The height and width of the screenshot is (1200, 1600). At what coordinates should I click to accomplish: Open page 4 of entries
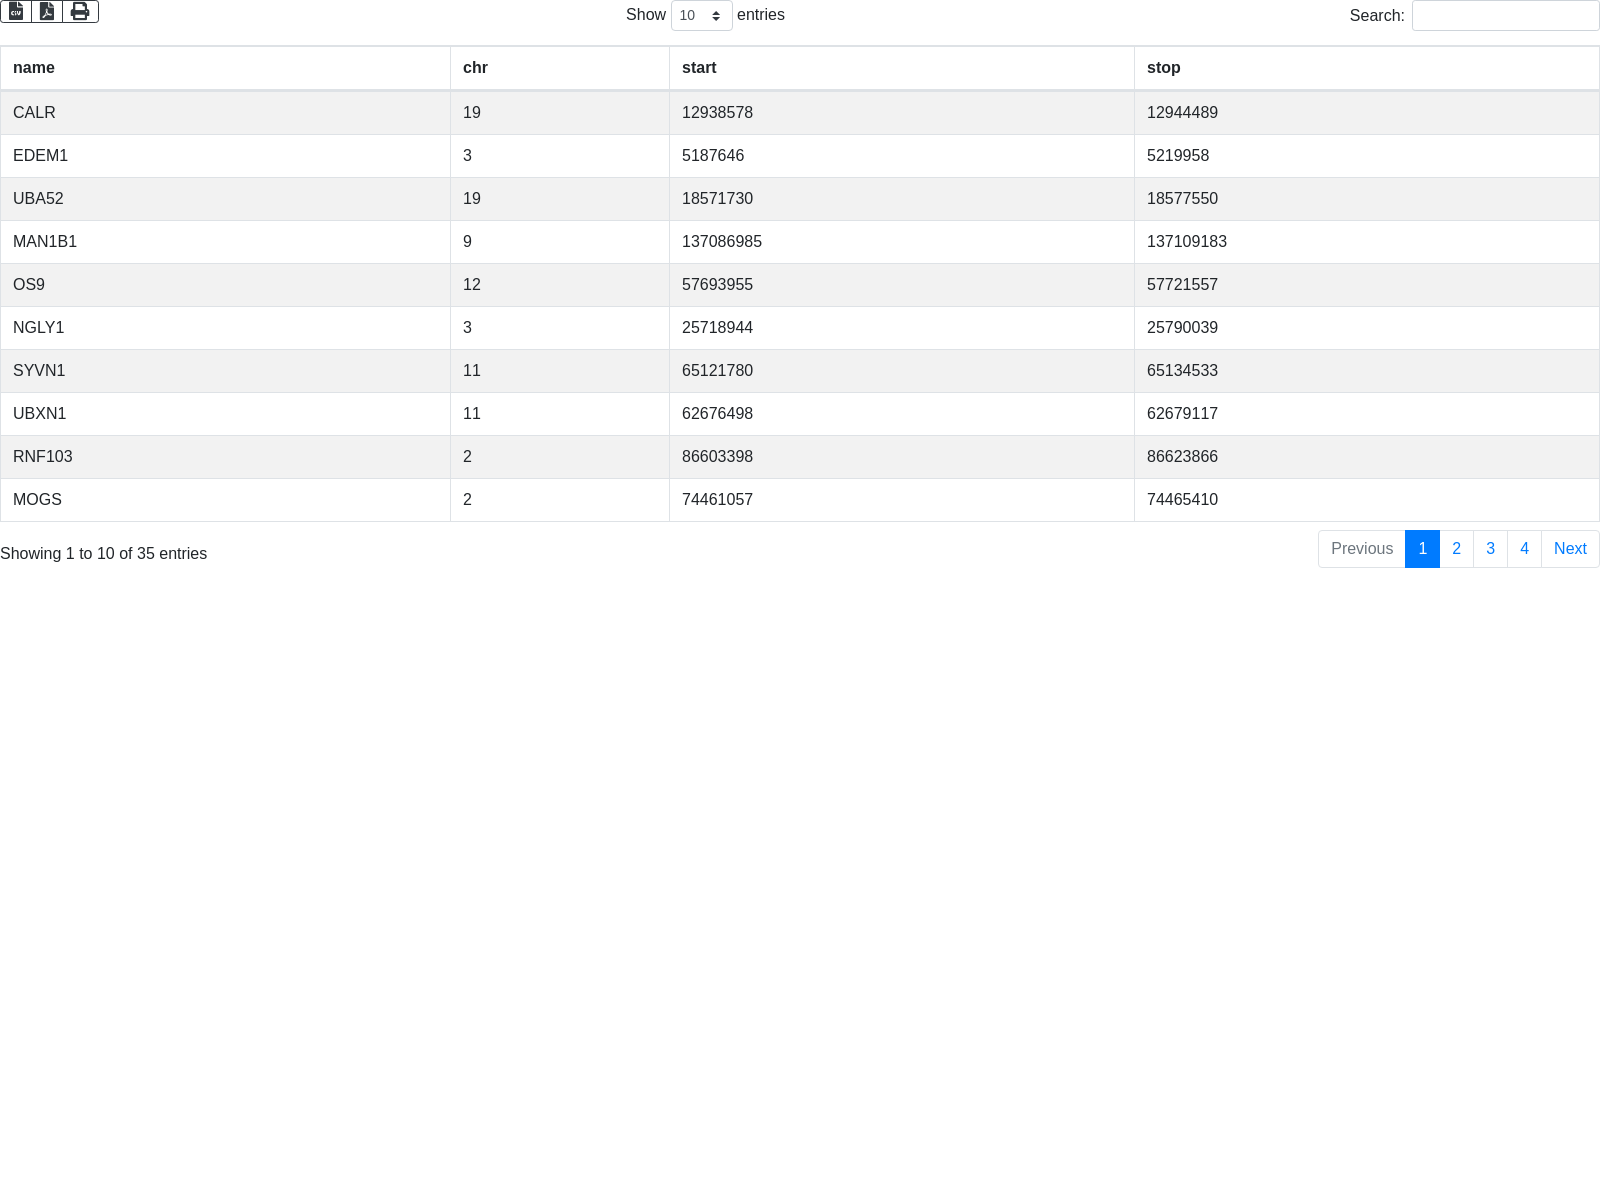click(1524, 549)
